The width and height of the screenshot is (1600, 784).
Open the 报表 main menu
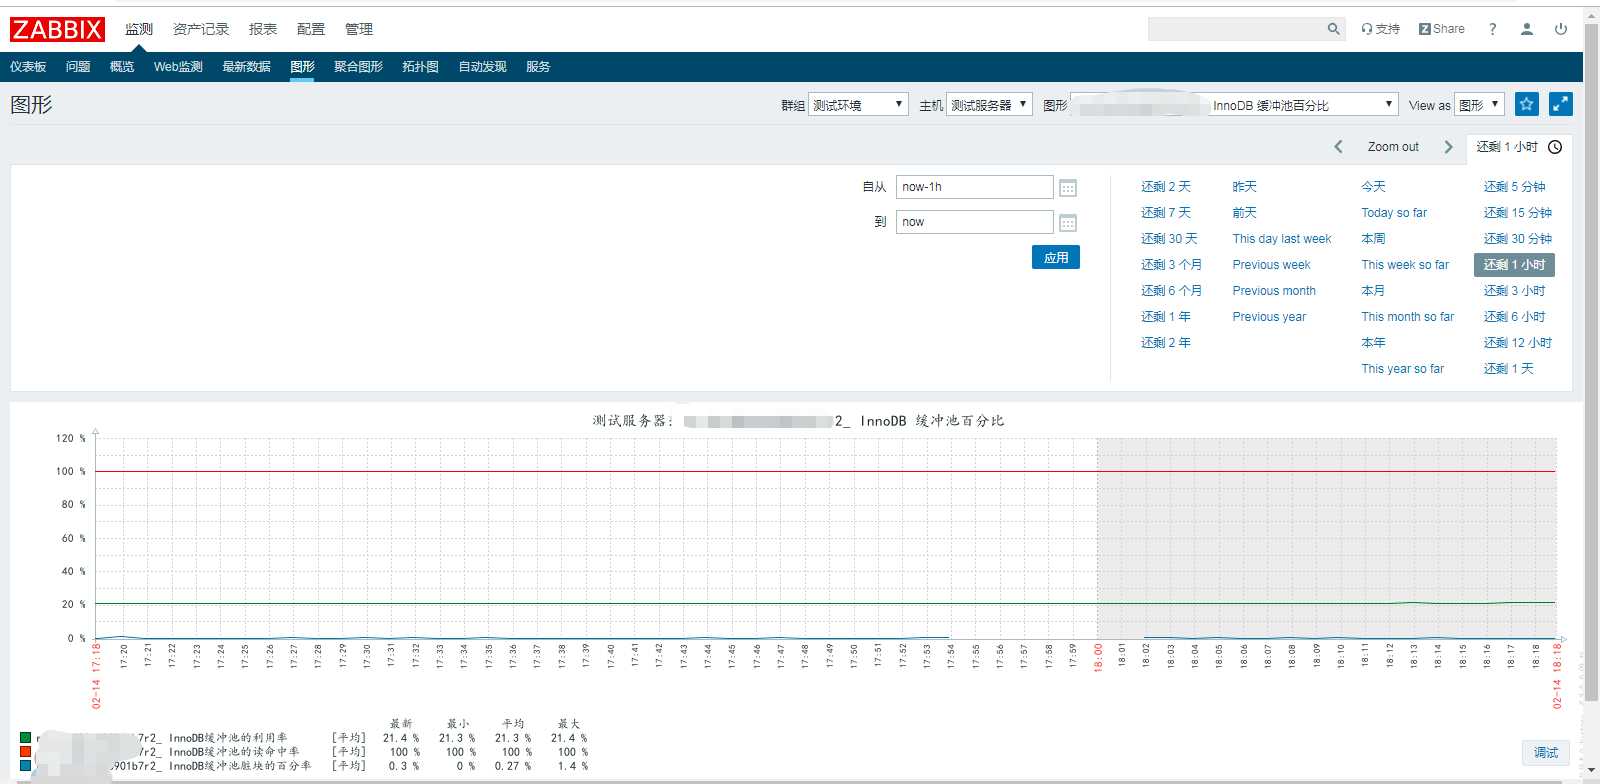263,29
